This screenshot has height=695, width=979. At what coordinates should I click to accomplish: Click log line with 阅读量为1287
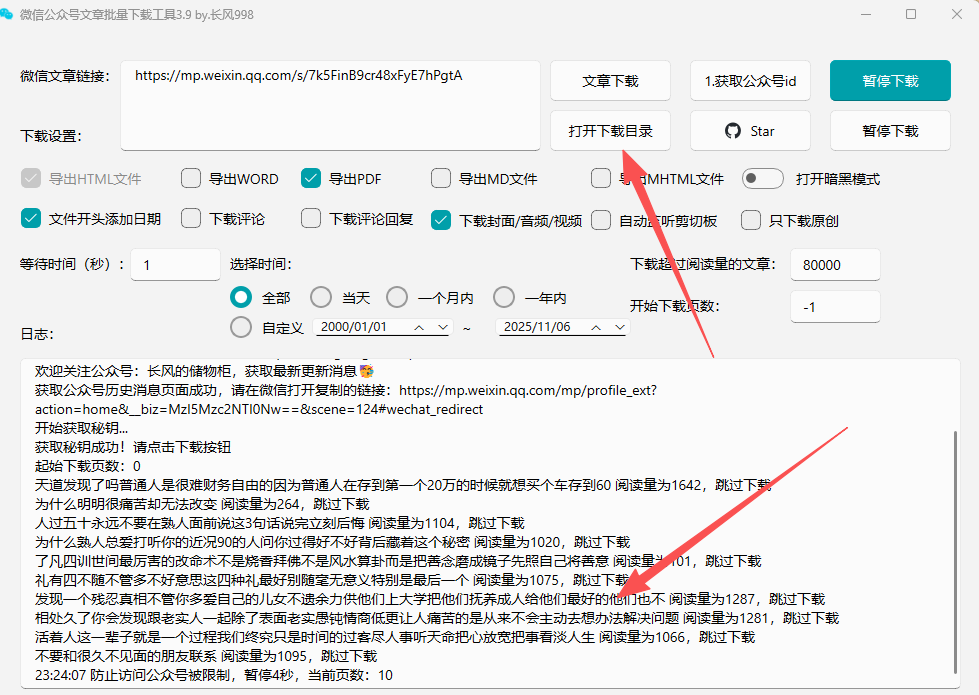click(430, 599)
